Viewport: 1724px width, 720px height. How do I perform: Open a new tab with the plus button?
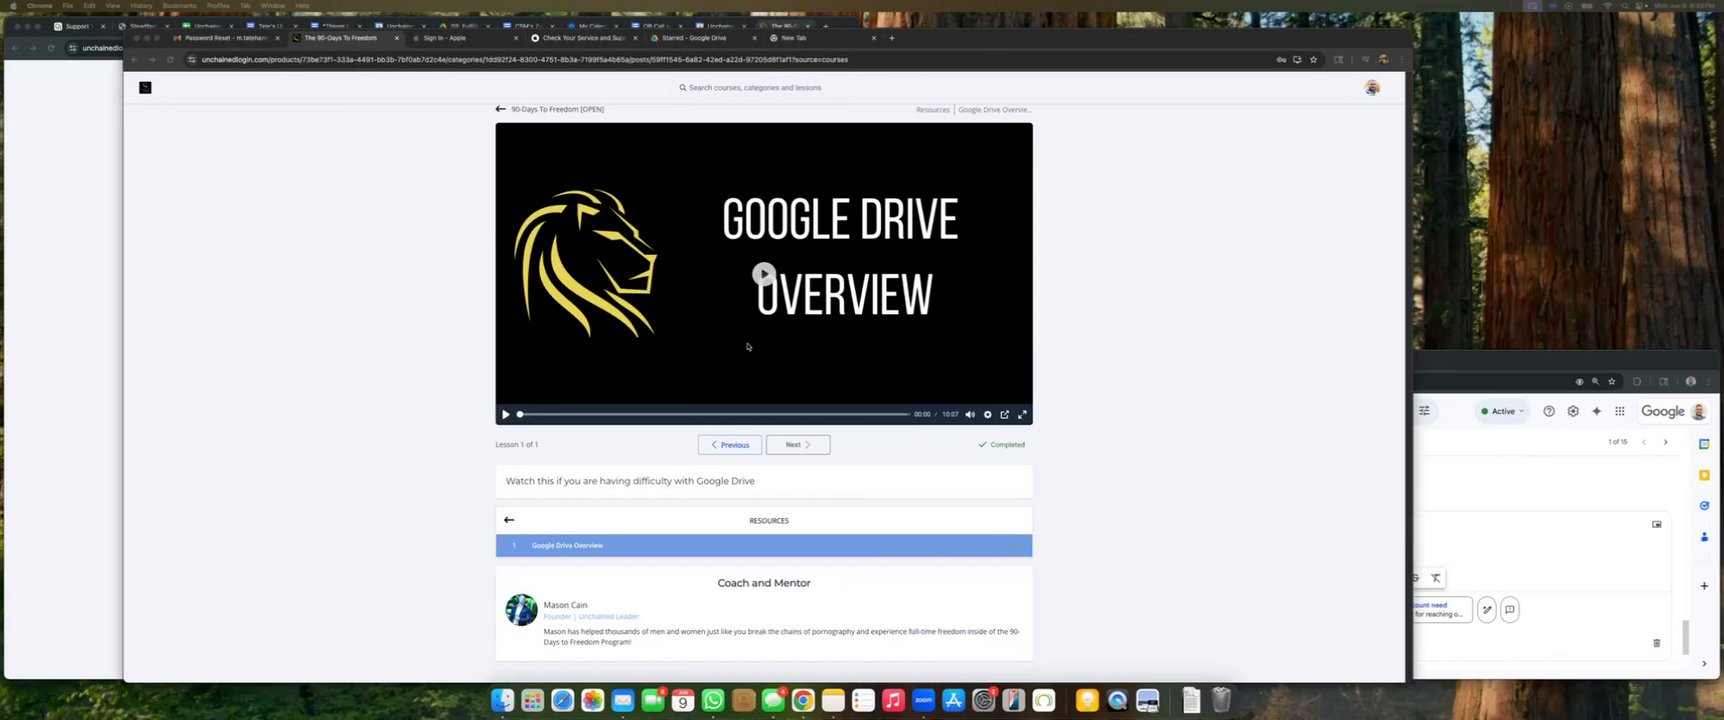pyautogui.click(x=892, y=38)
